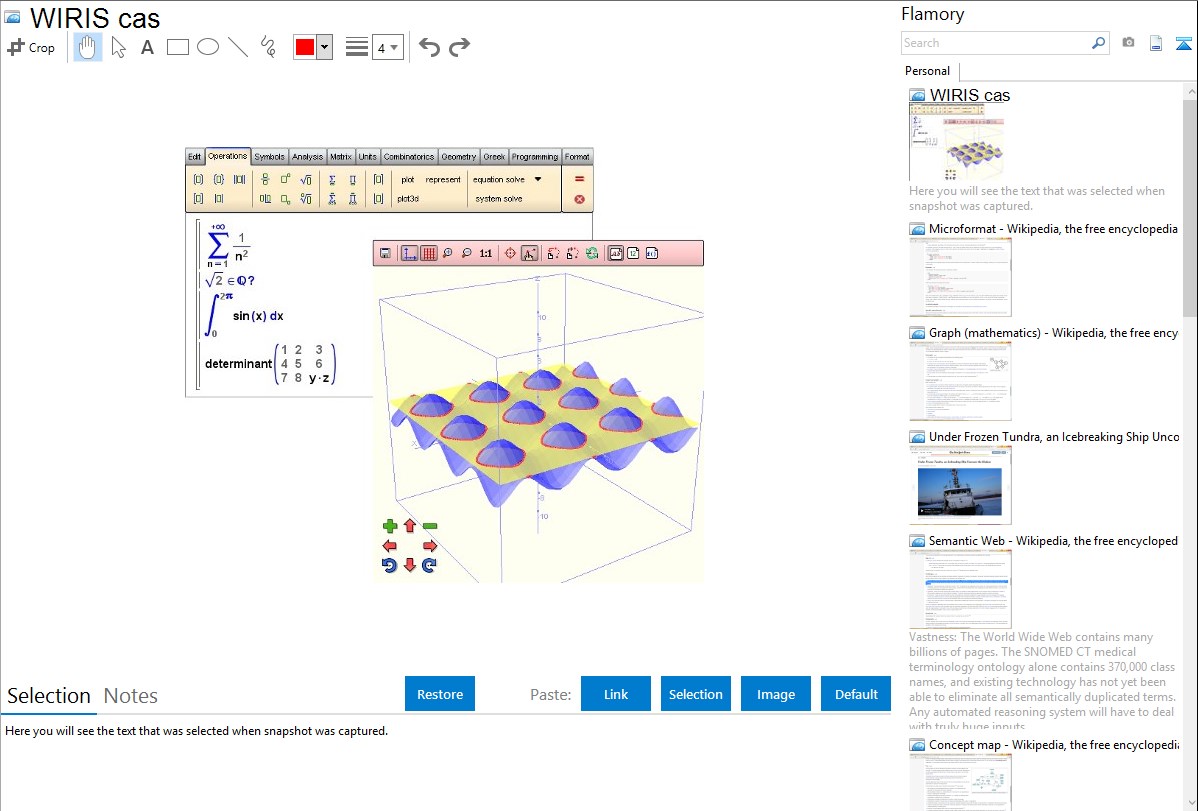1198x811 pixels.
Task: Click the blue rotate clockwise control
Action: tap(429, 565)
